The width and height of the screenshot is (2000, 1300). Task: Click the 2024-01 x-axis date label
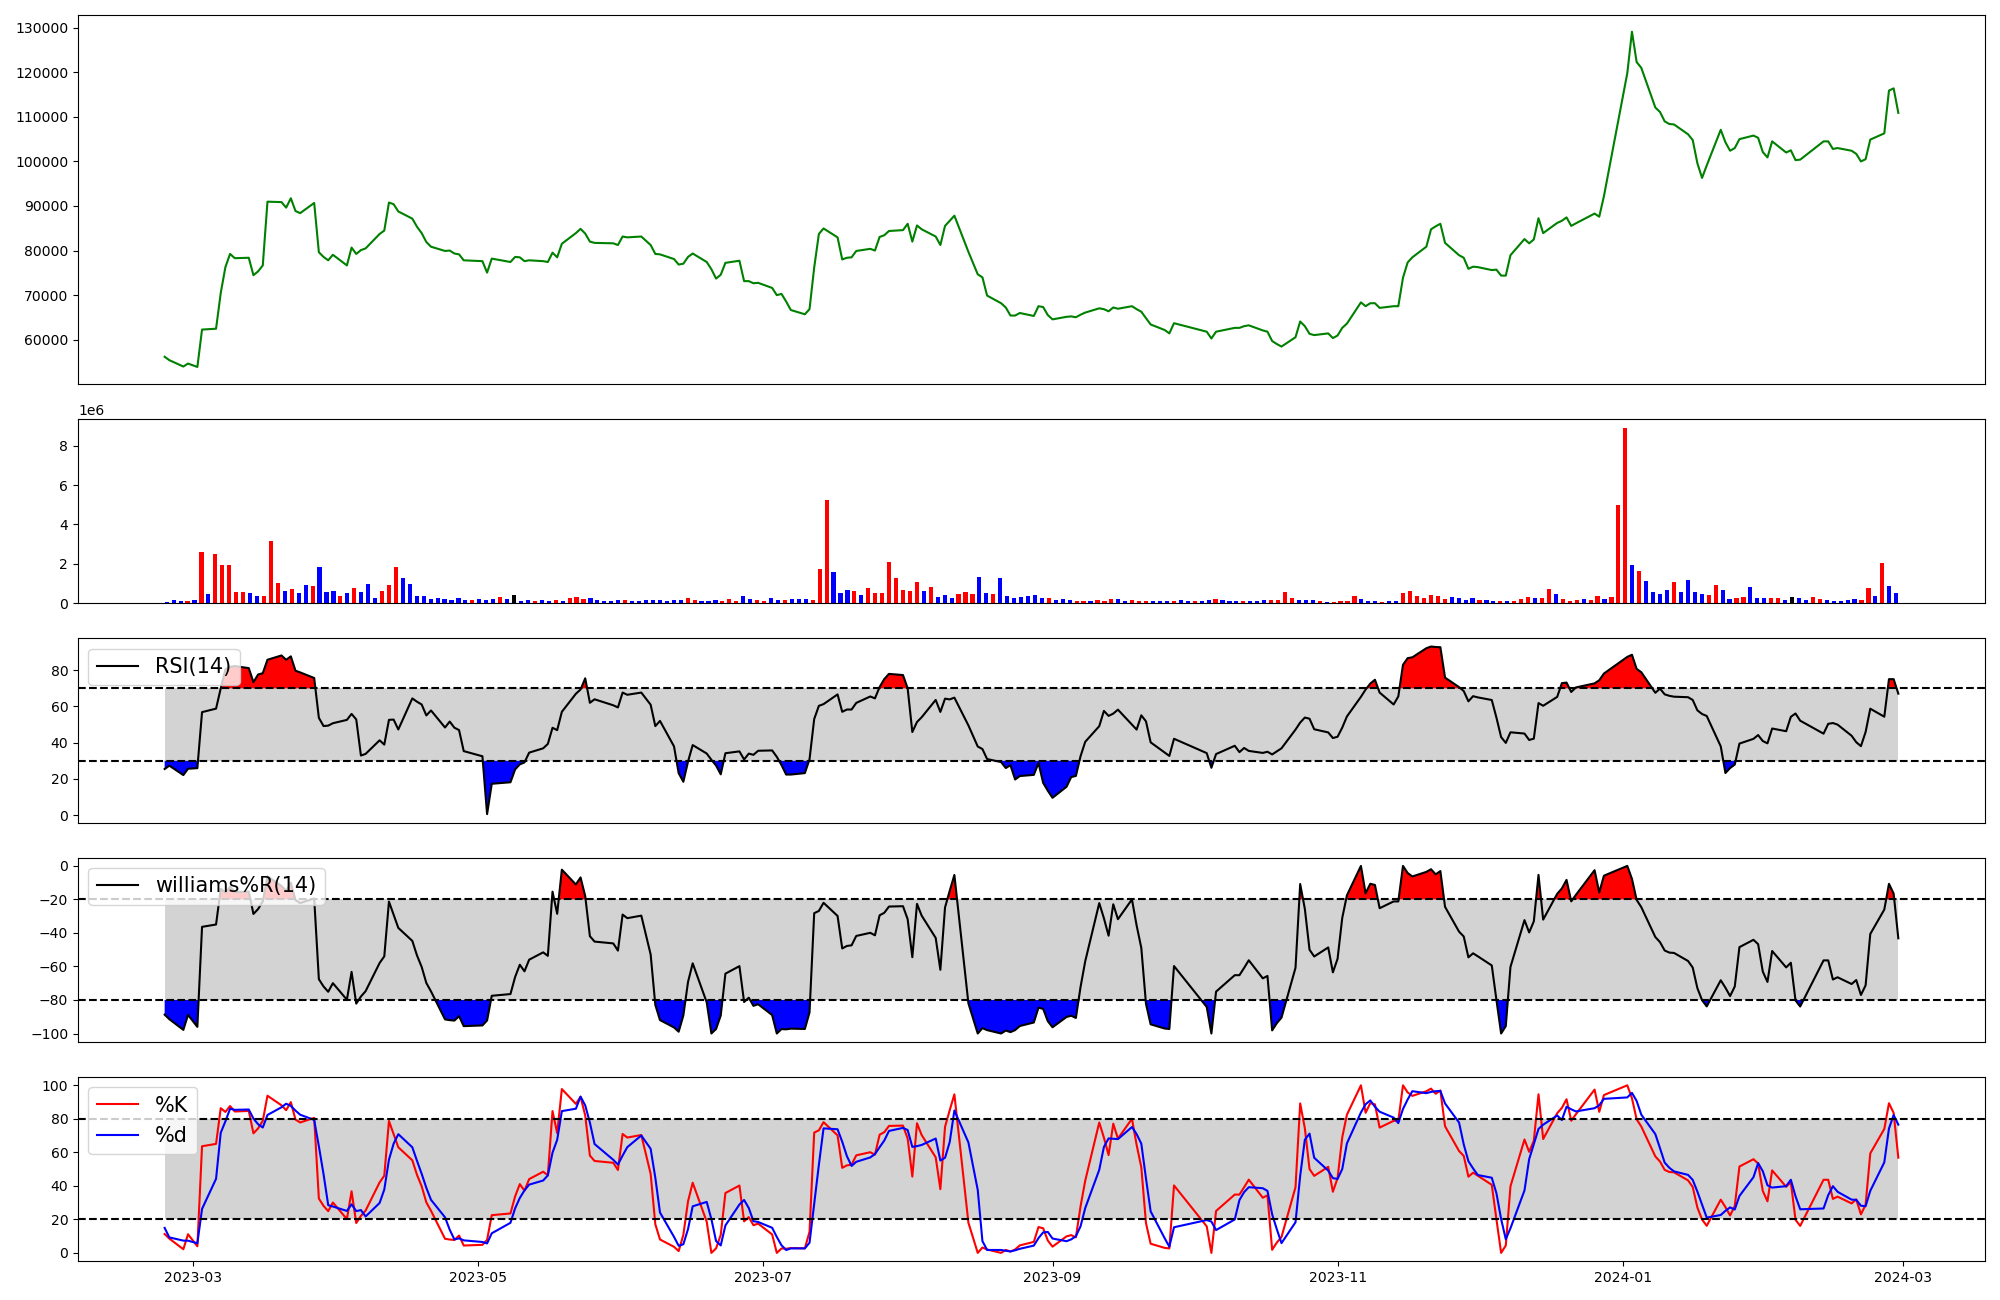coord(1623,1277)
